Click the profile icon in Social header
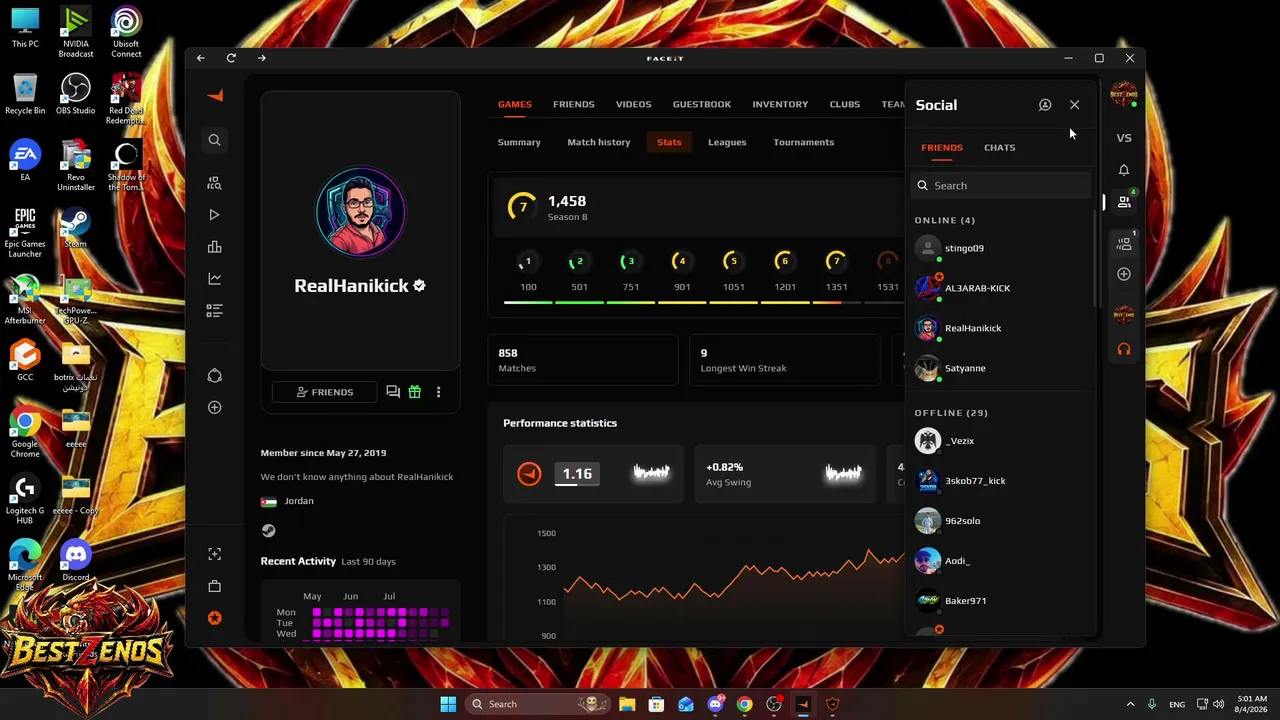Screen dimensions: 1280x720 coord(1045,105)
